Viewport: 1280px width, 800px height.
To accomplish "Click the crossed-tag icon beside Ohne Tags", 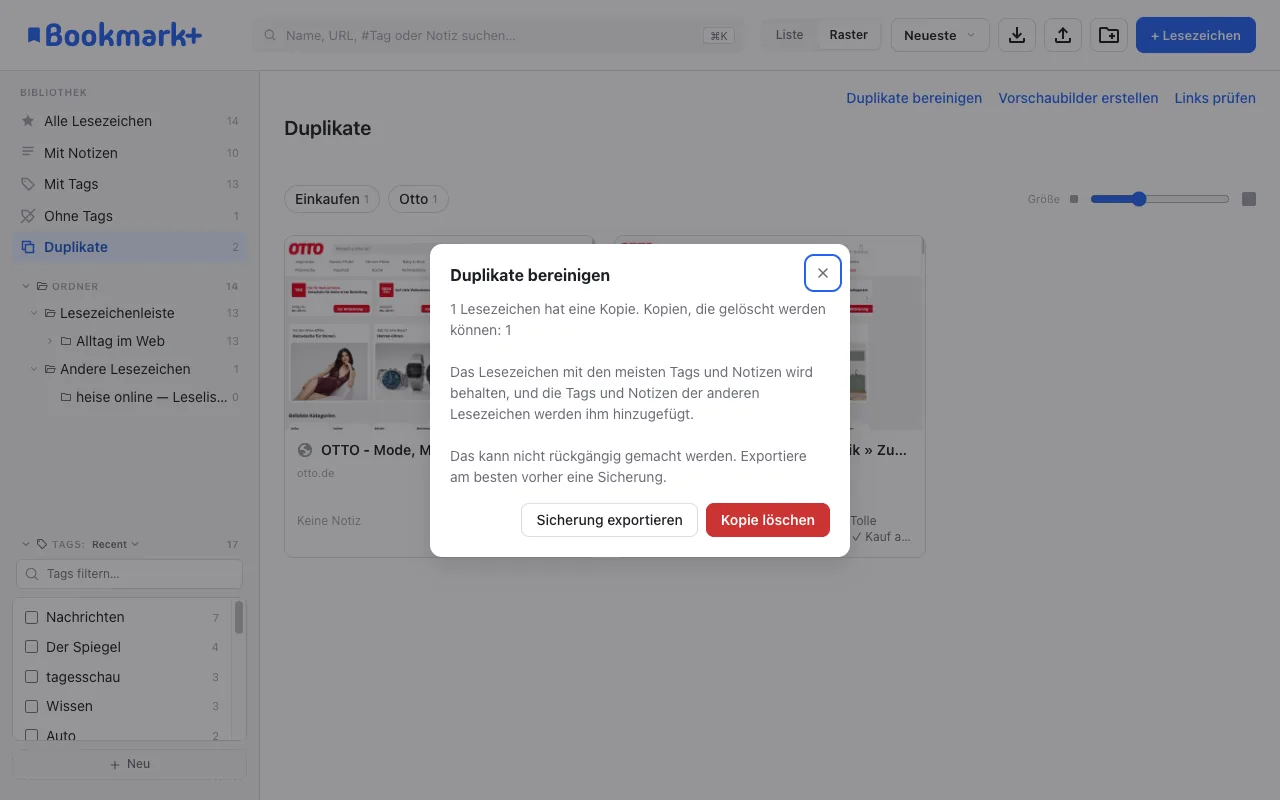I will click(x=28, y=216).
